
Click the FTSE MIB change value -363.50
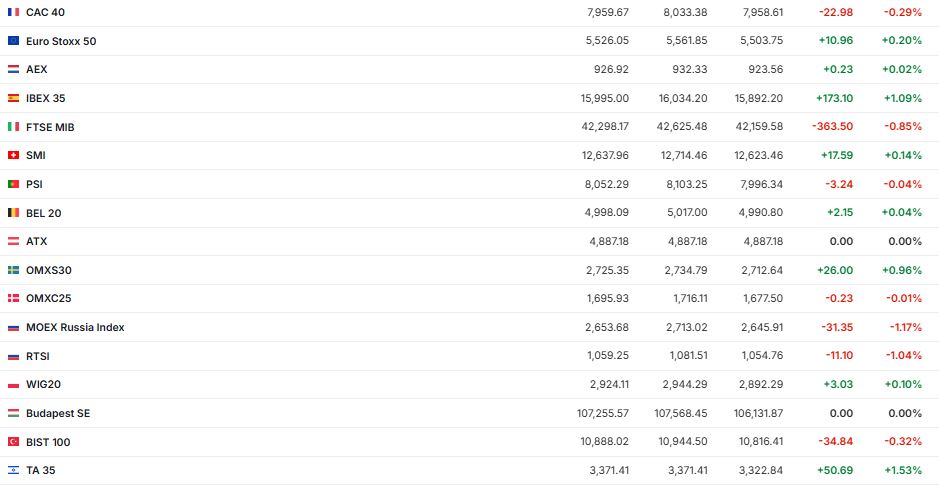pos(831,127)
